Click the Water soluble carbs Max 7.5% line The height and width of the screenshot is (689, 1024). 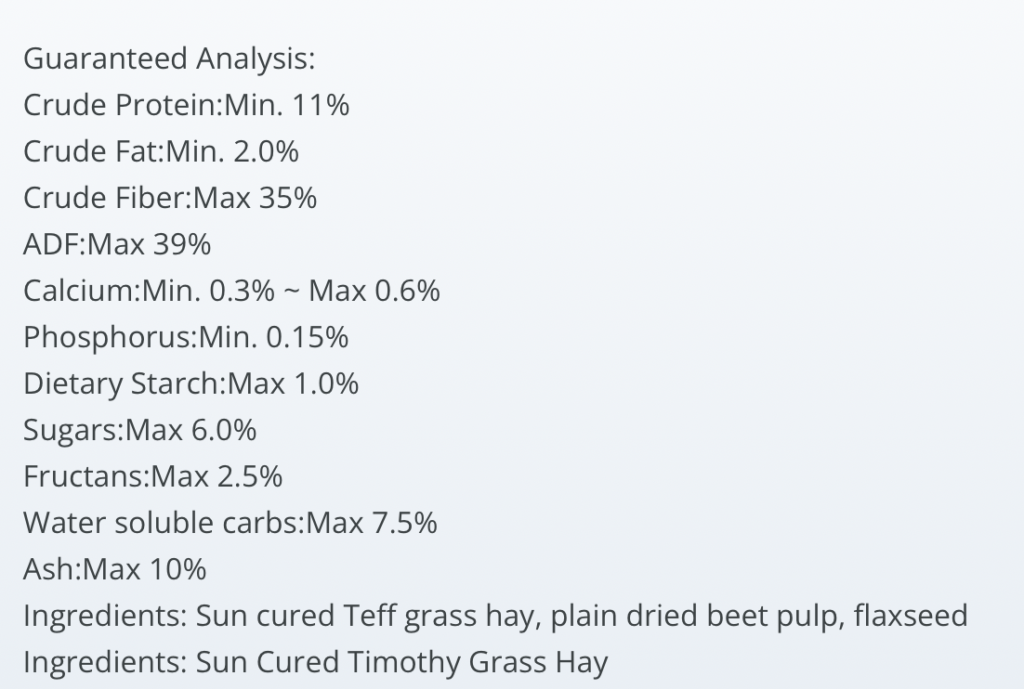coord(230,523)
